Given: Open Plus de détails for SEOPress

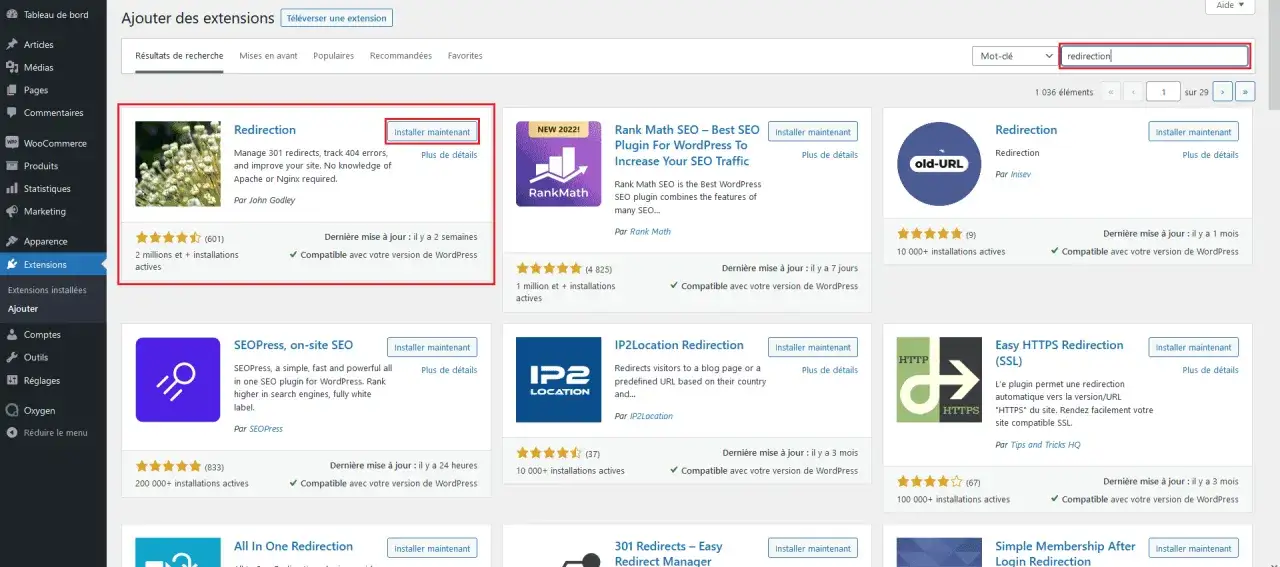Looking at the screenshot, I should click(449, 370).
